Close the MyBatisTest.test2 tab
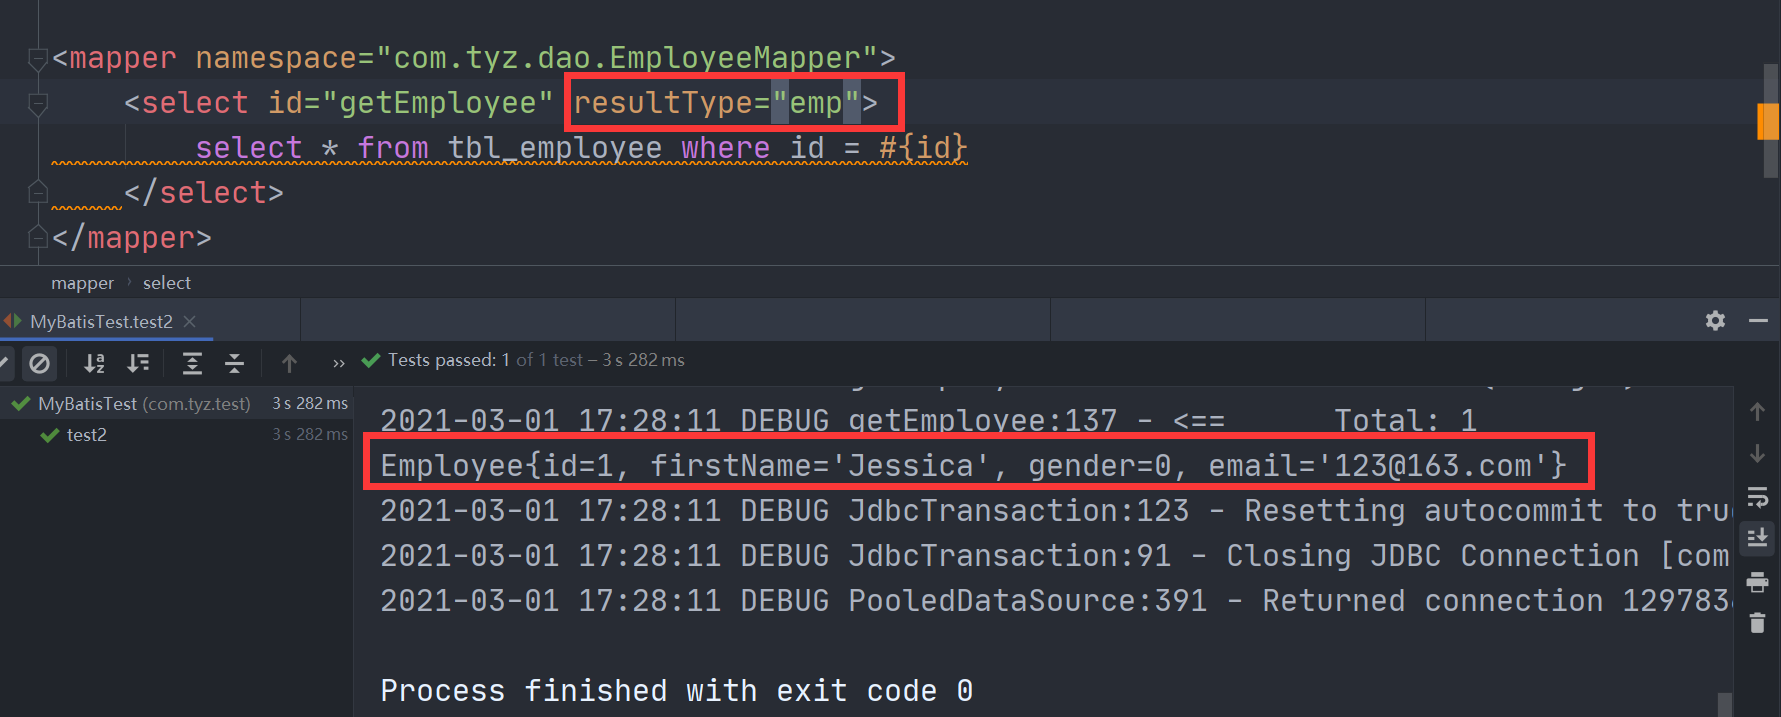 coord(190,321)
